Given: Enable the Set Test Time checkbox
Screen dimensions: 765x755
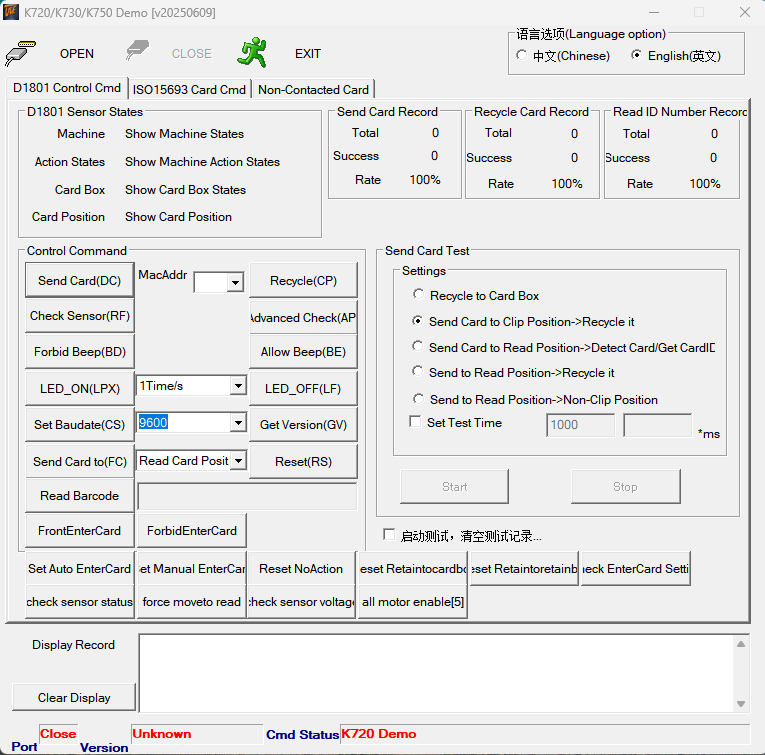Looking at the screenshot, I should click(416, 422).
